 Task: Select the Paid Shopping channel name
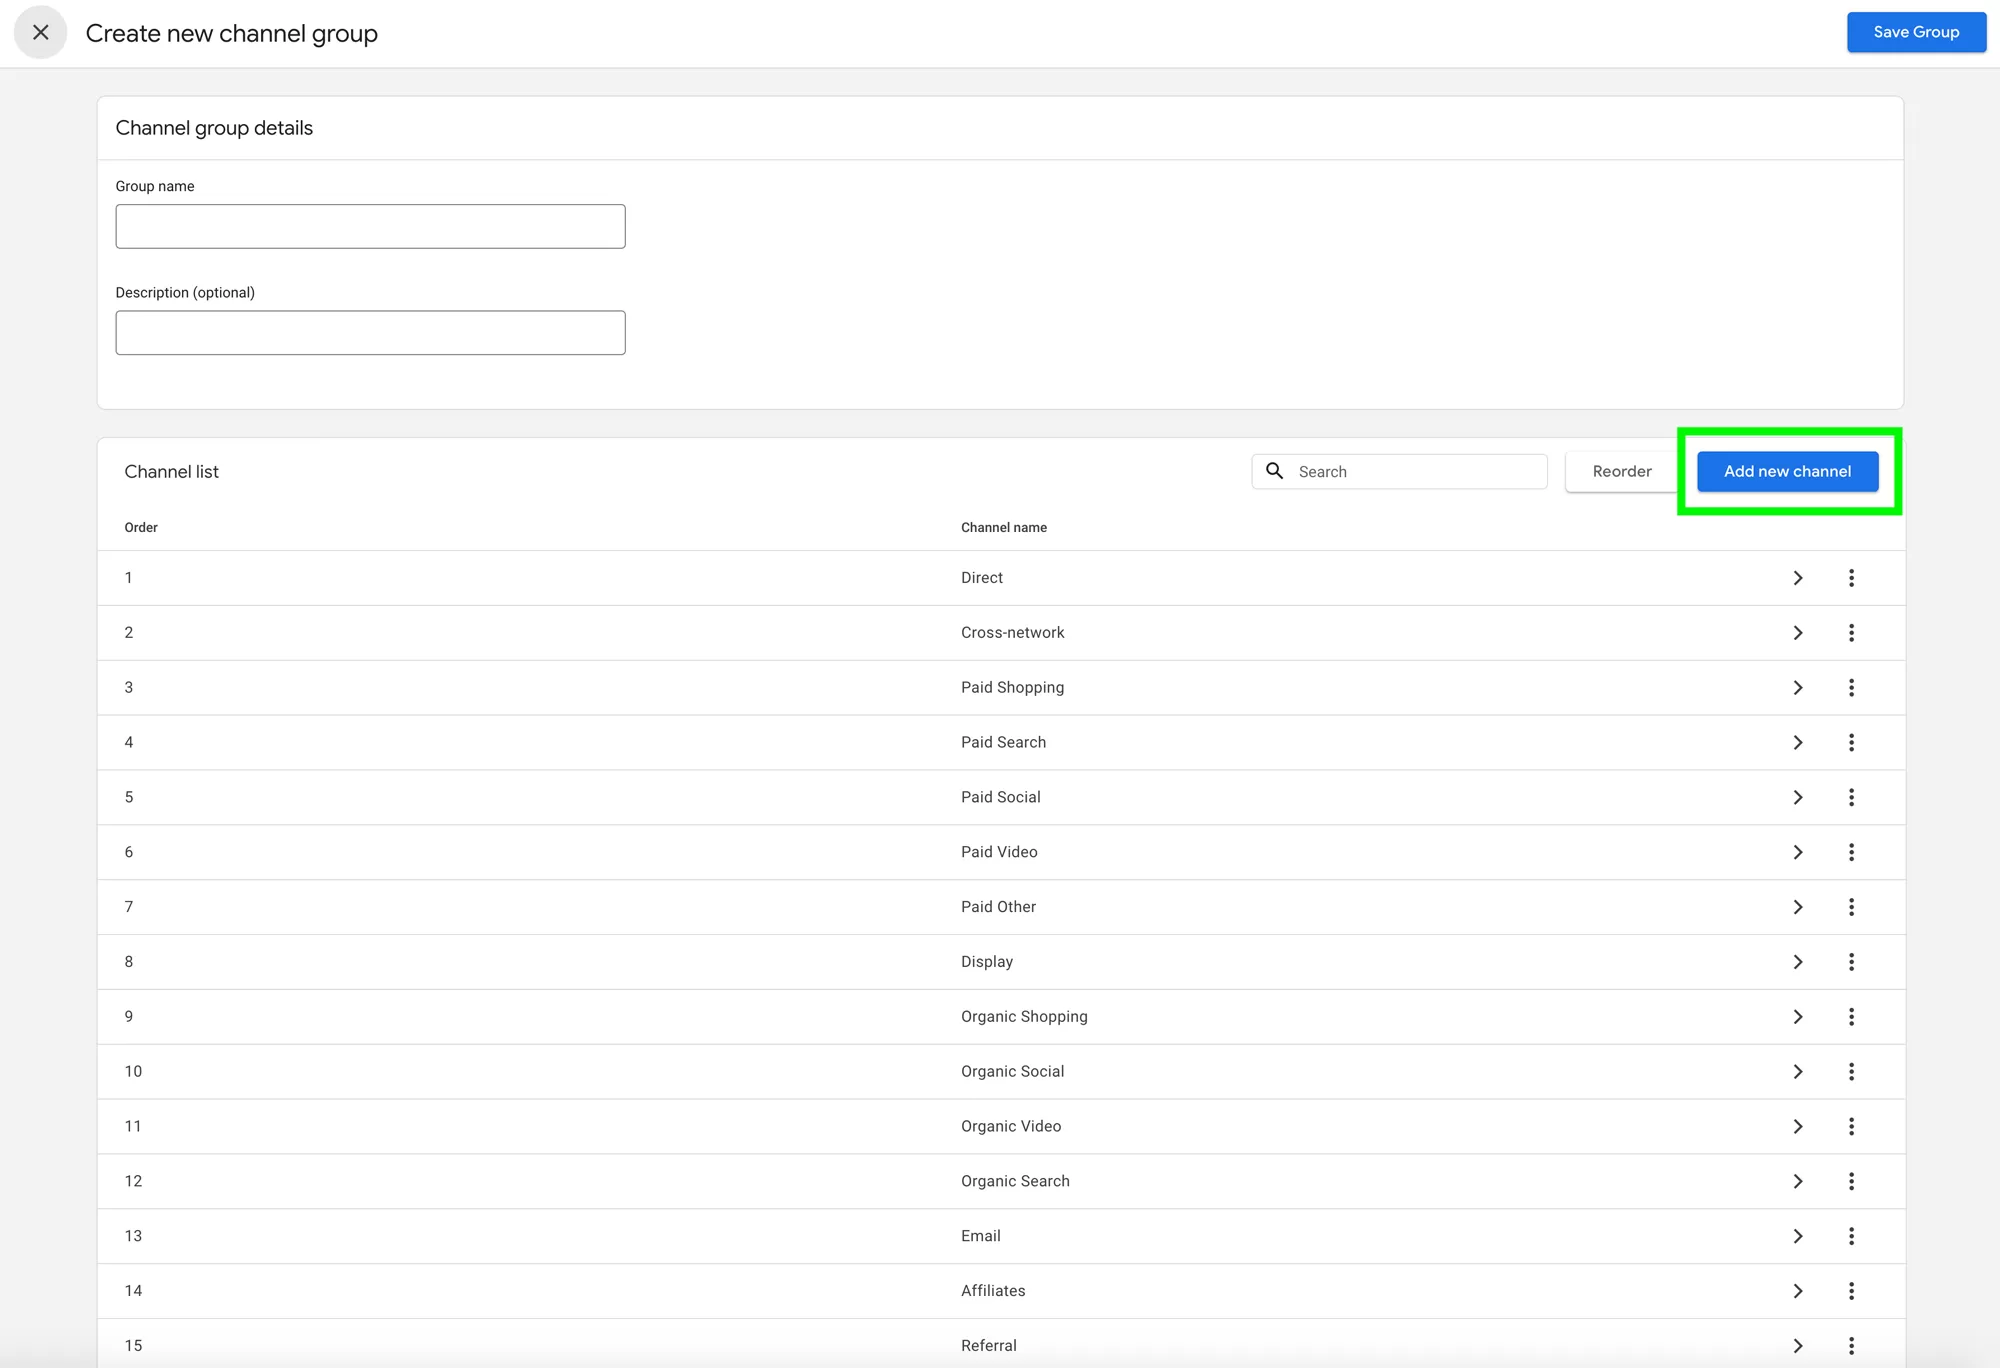1012,688
